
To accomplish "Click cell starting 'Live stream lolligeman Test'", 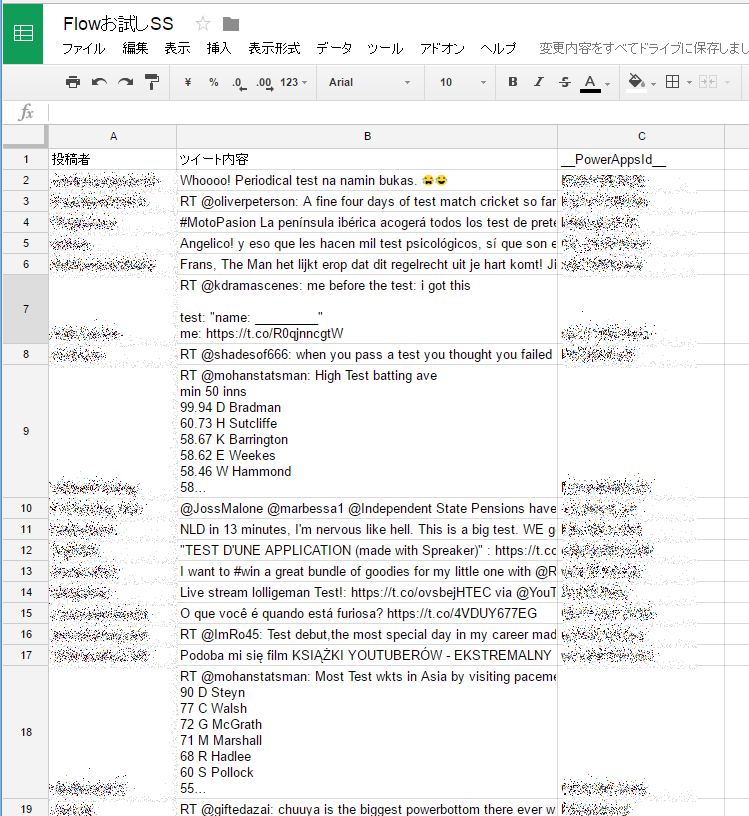I will (367, 592).
